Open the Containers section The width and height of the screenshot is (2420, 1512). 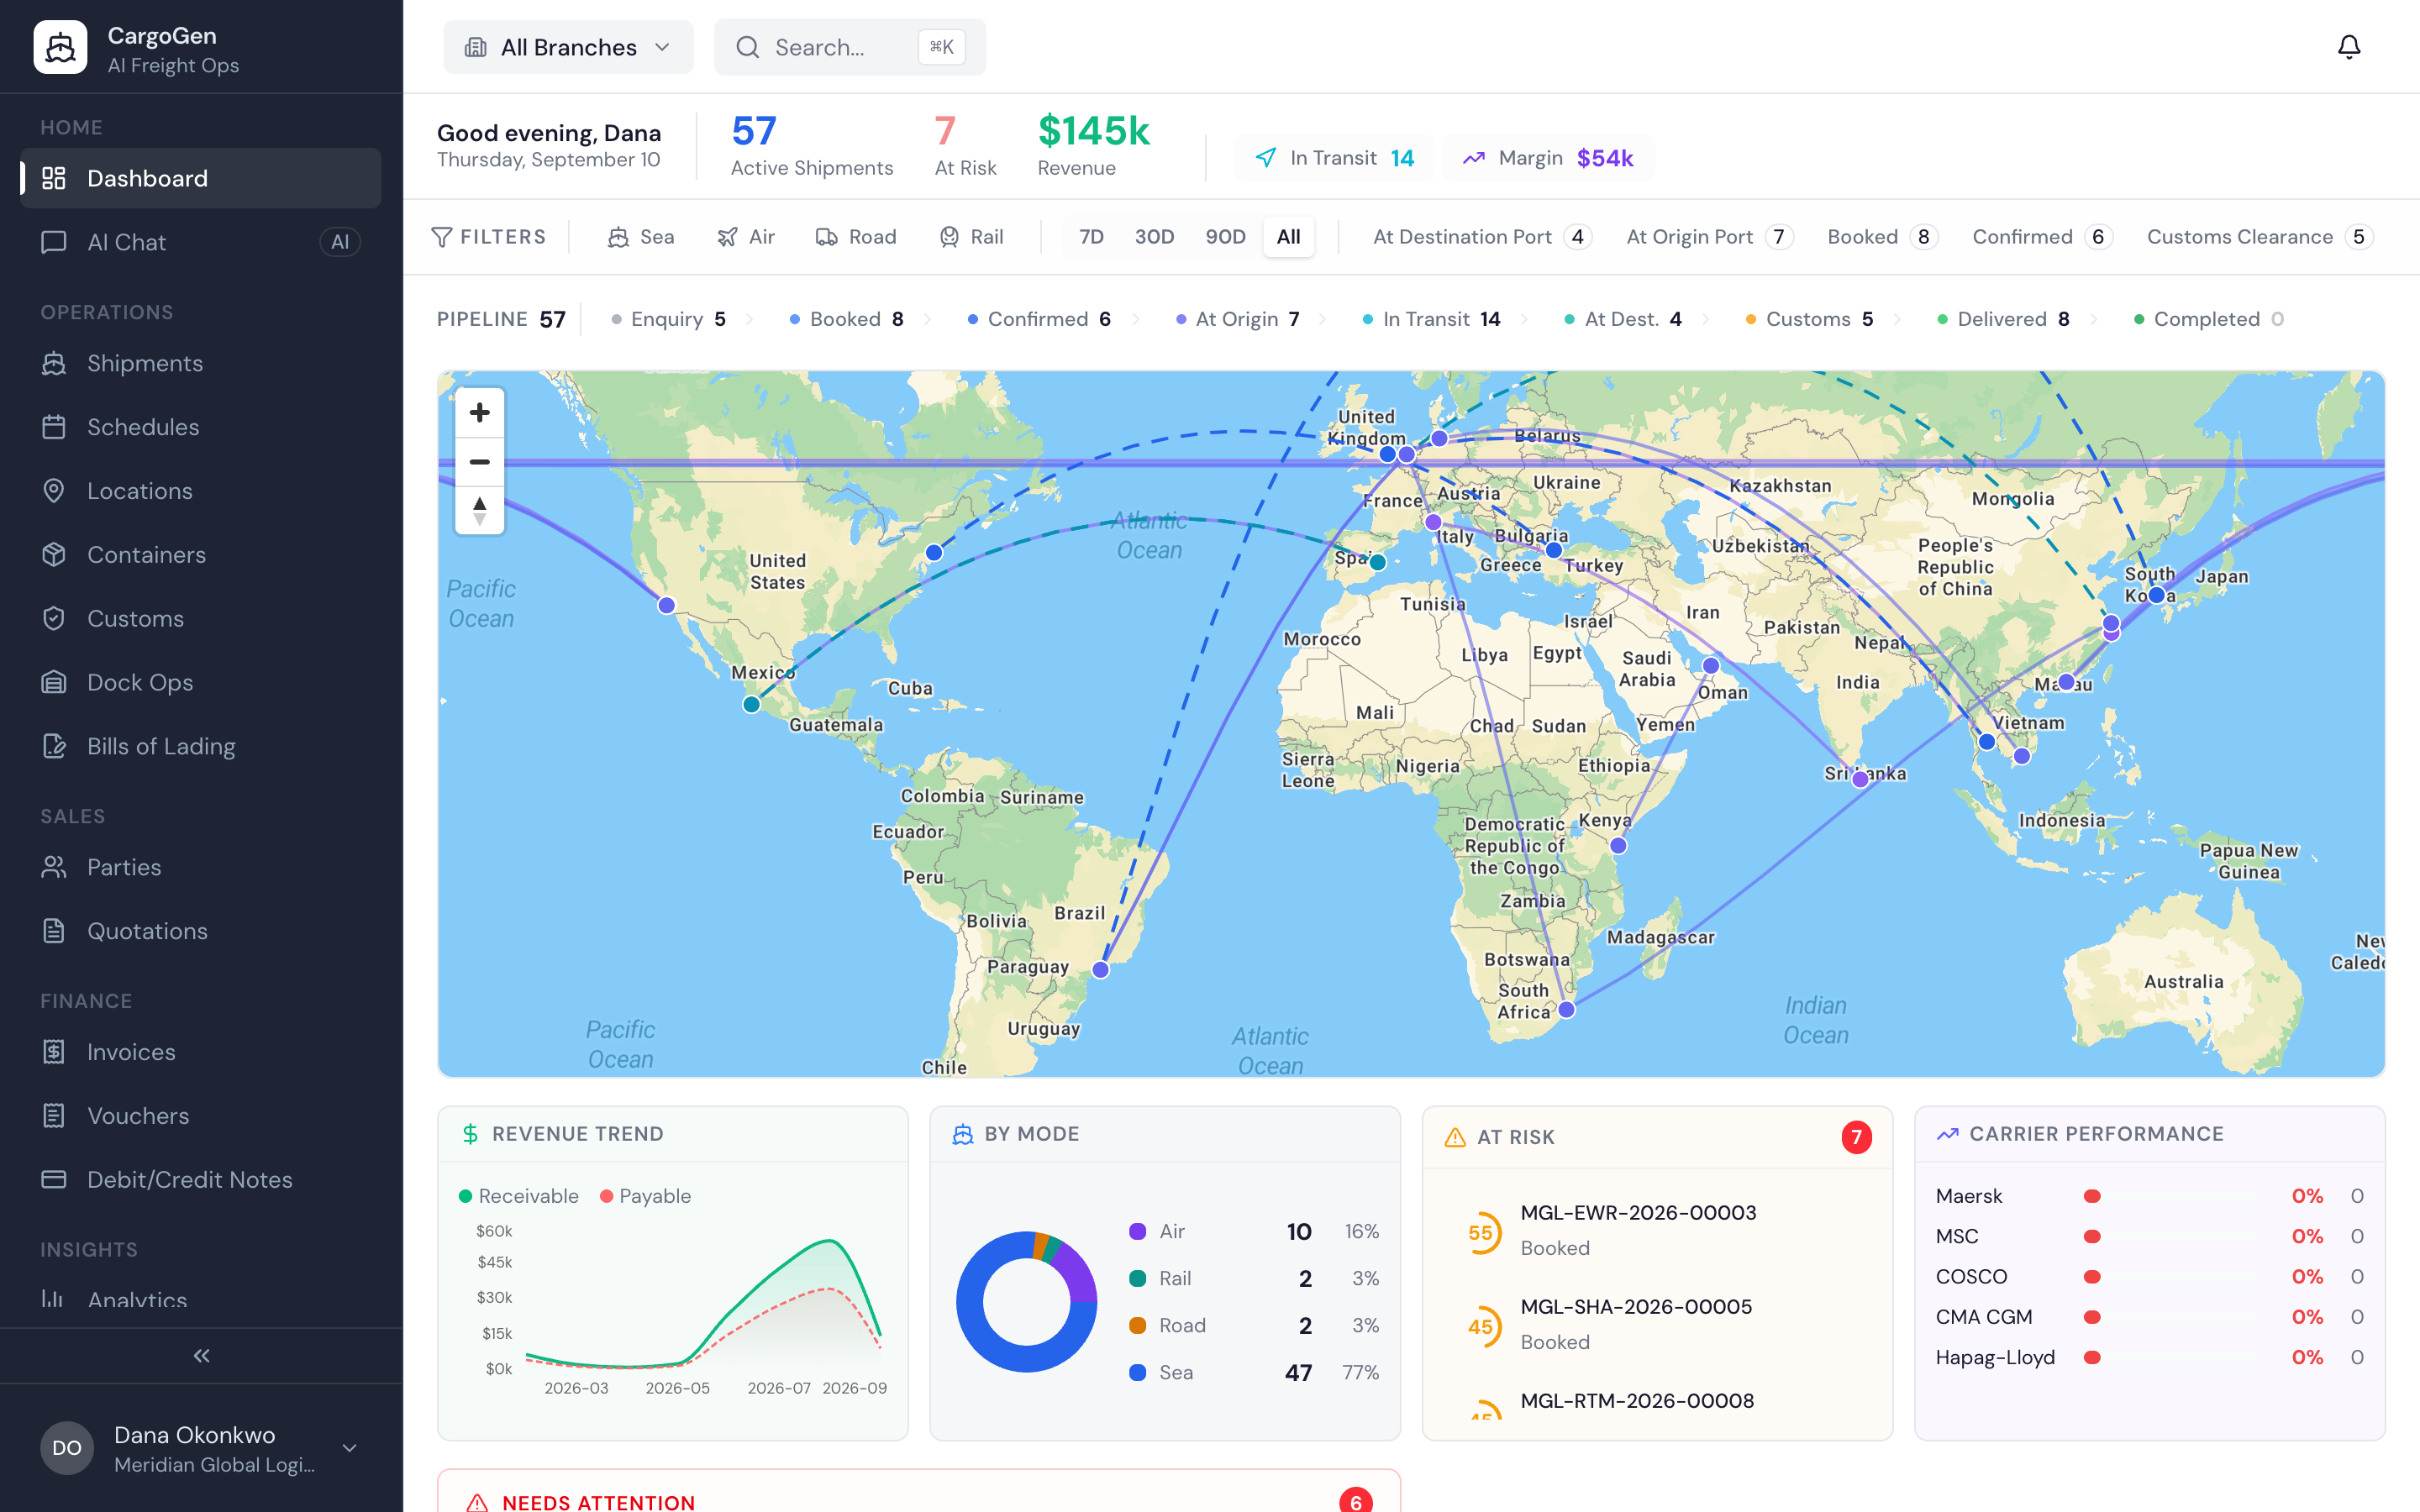(x=201, y=555)
